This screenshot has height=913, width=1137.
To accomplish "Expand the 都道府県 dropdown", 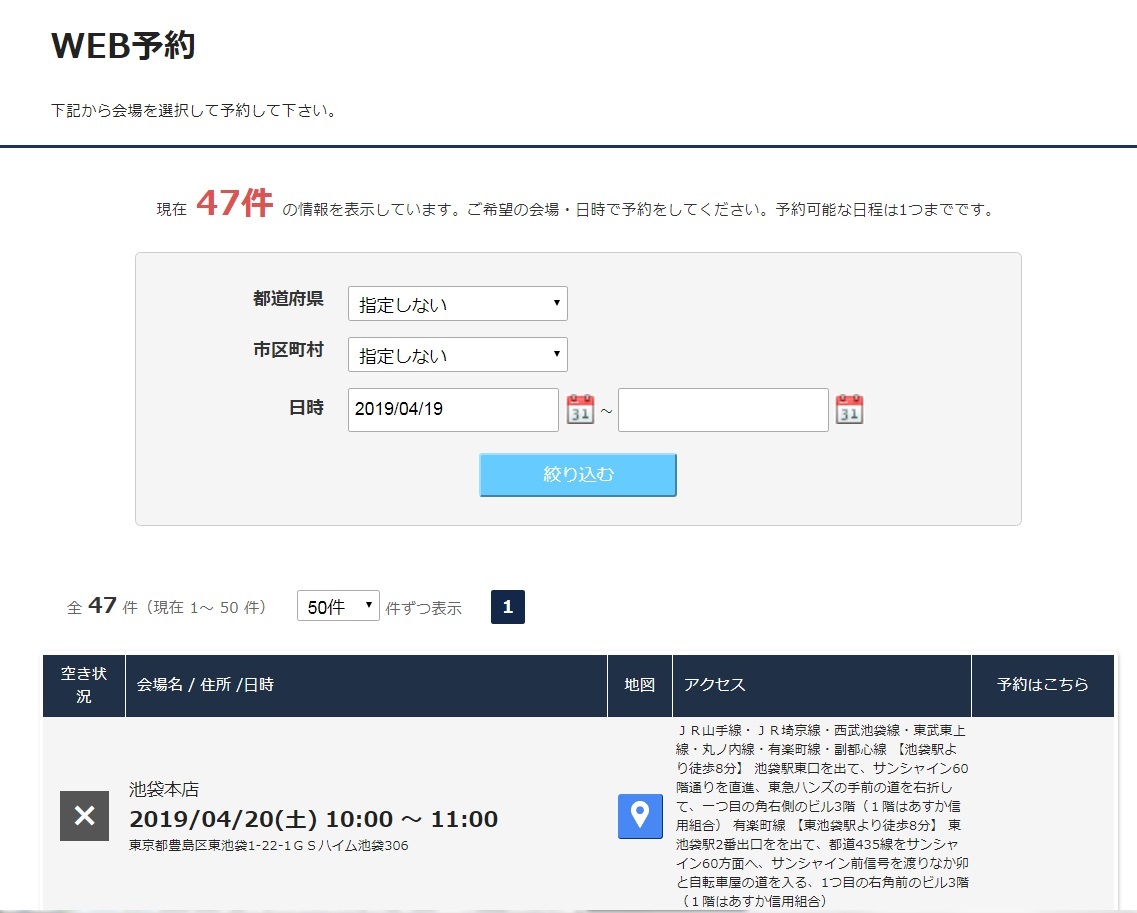I will [x=457, y=304].
